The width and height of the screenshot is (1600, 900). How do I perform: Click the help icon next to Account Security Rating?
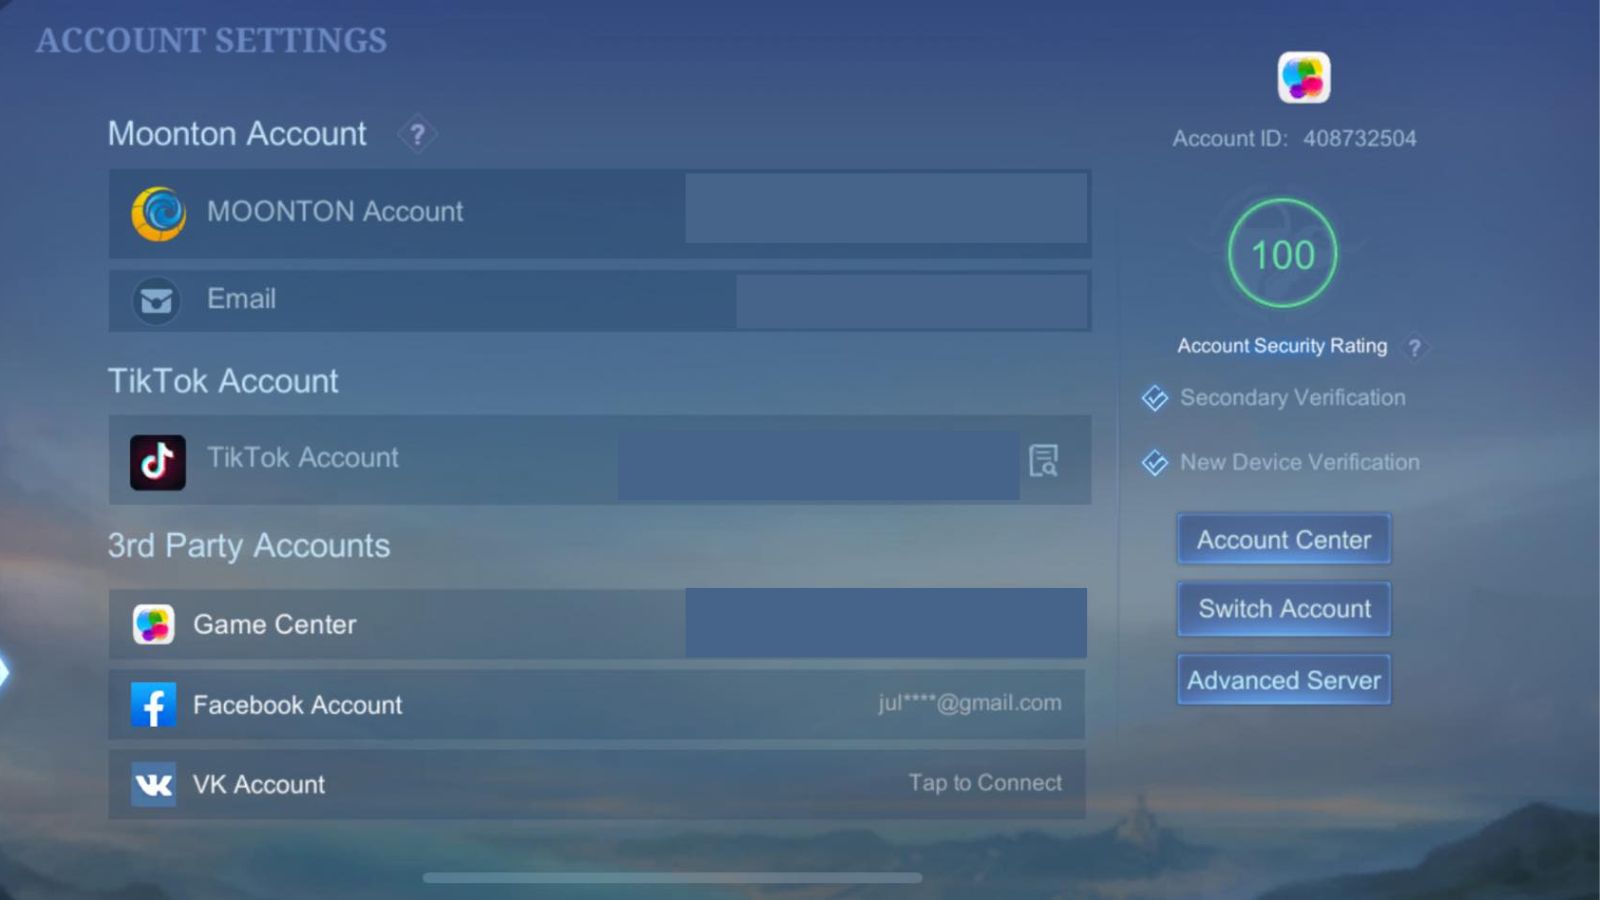click(x=1414, y=347)
